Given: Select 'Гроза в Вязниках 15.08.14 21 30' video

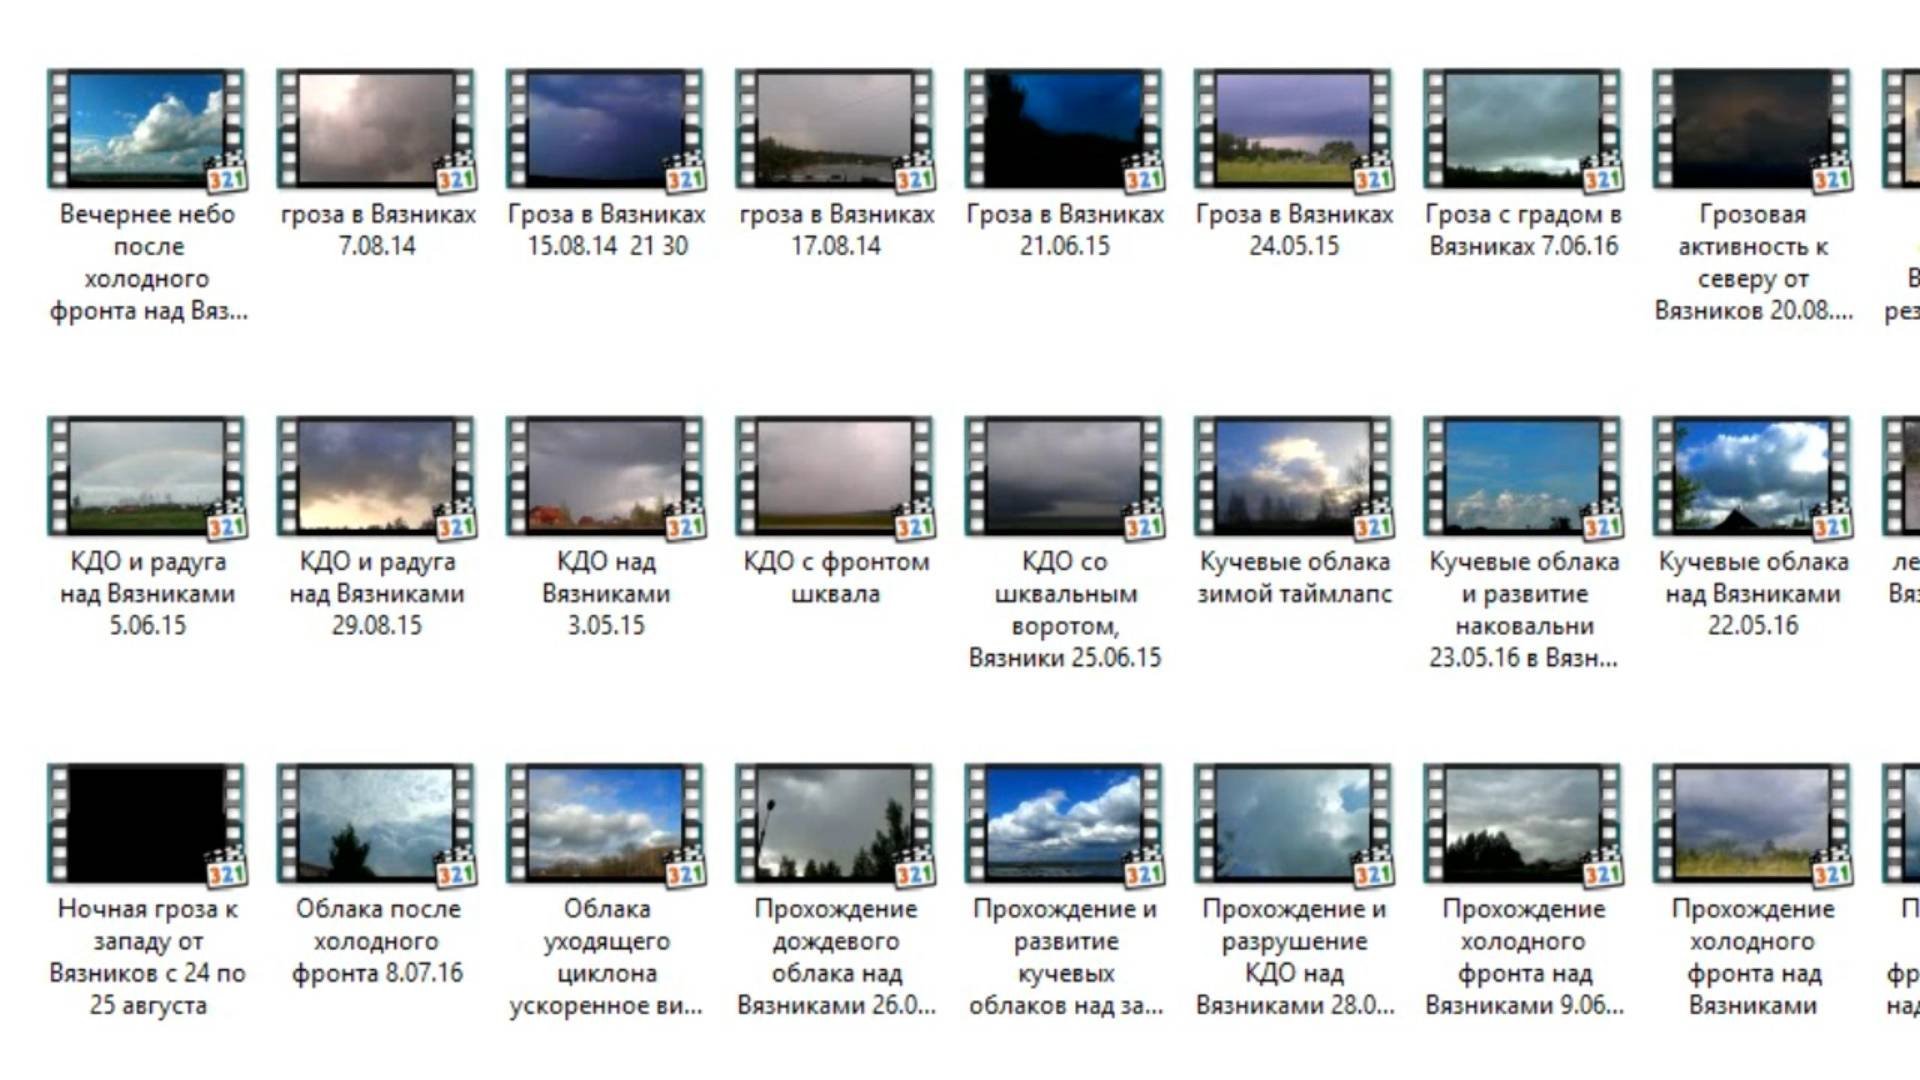Looking at the screenshot, I should click(x=605, y=129).
